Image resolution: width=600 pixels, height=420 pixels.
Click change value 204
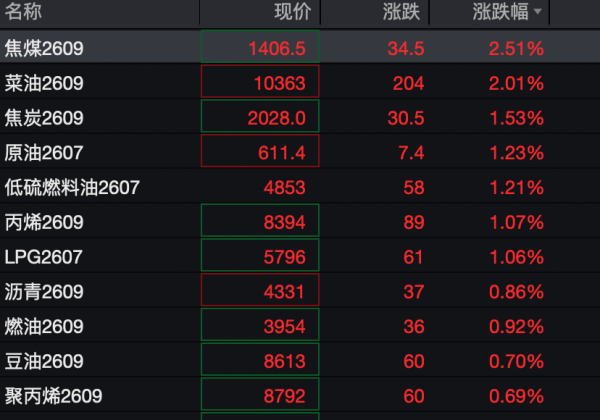pos(408,84)
